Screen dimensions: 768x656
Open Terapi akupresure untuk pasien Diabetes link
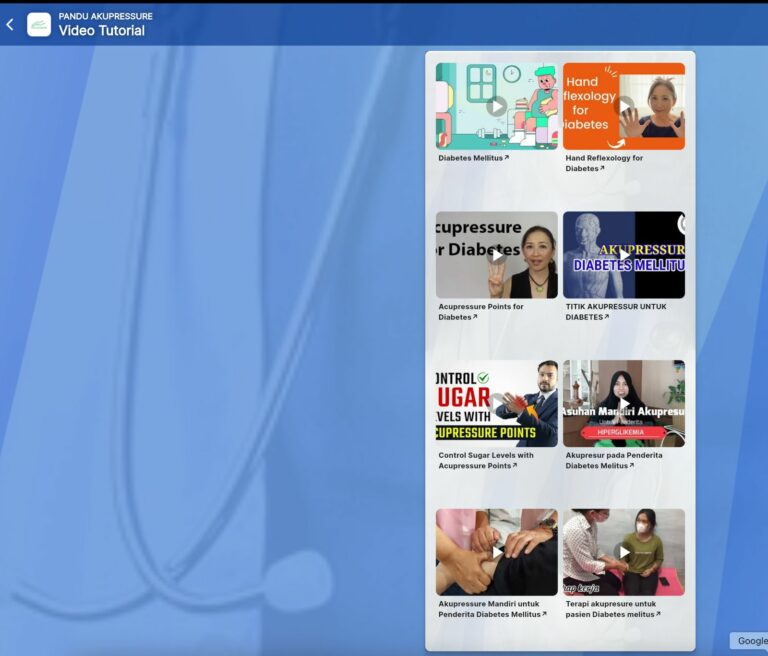[x=611, y=609]
